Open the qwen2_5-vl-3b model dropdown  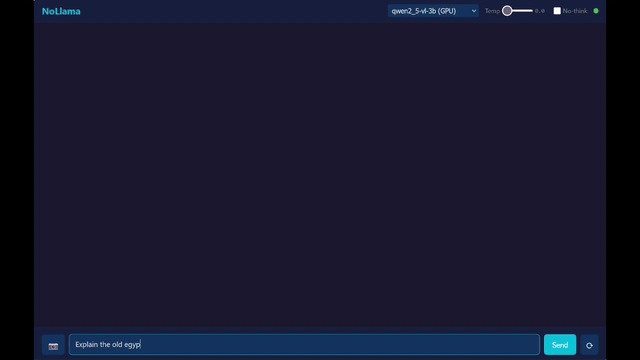(x=433, y=11)
